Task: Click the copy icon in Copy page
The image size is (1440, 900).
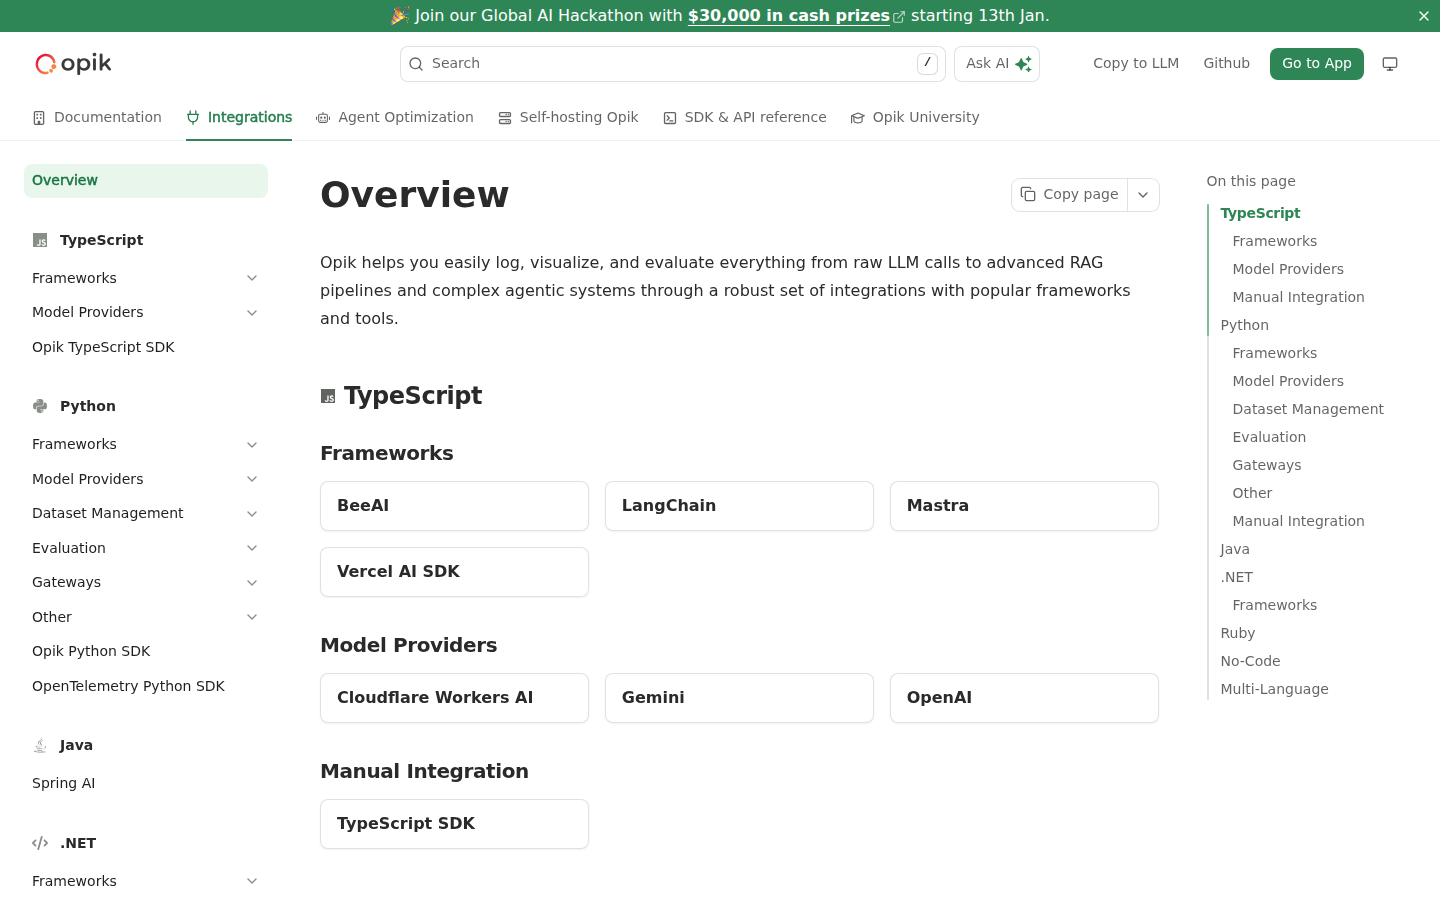Action: tap(1028, 195)
